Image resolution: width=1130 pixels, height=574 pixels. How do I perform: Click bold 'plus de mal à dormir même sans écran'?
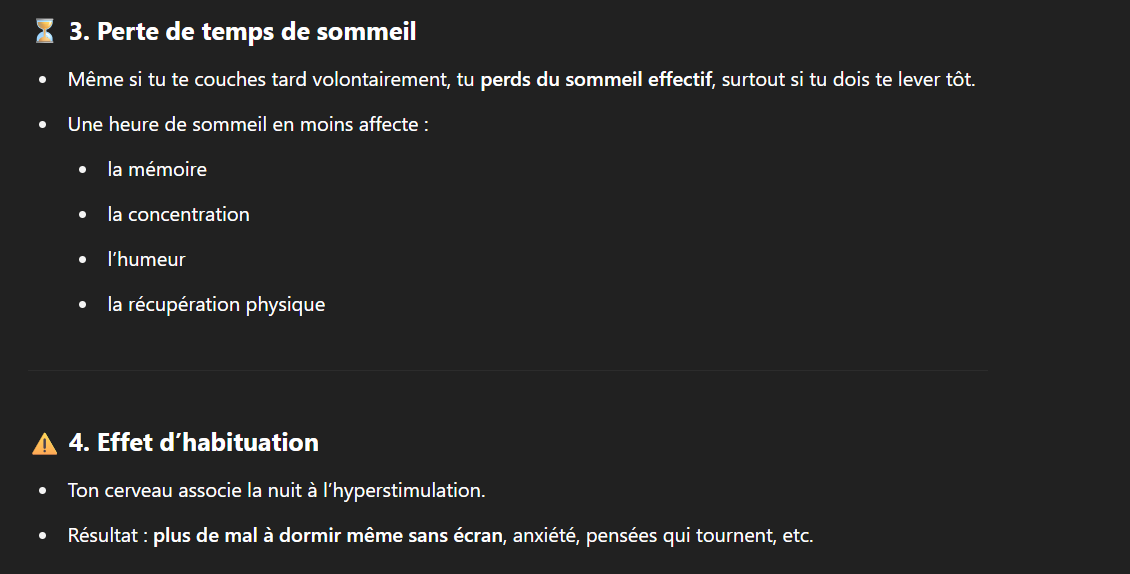[x=328, y=536]
